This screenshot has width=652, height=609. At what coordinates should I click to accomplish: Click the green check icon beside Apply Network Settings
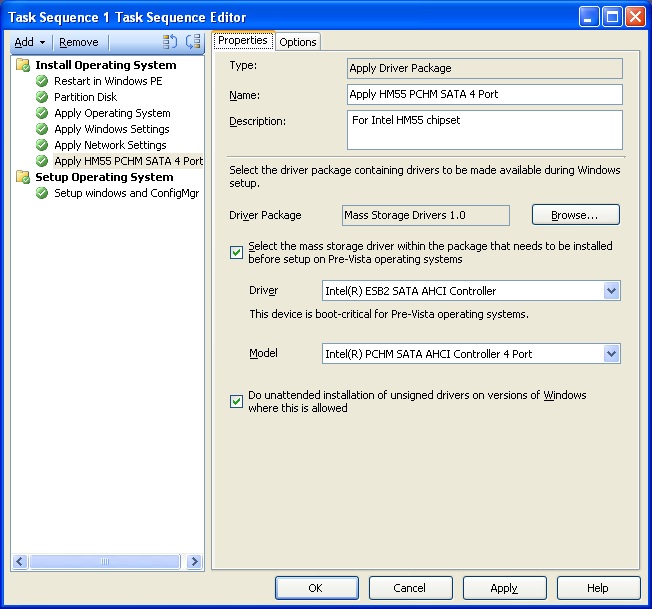point(42,145)
